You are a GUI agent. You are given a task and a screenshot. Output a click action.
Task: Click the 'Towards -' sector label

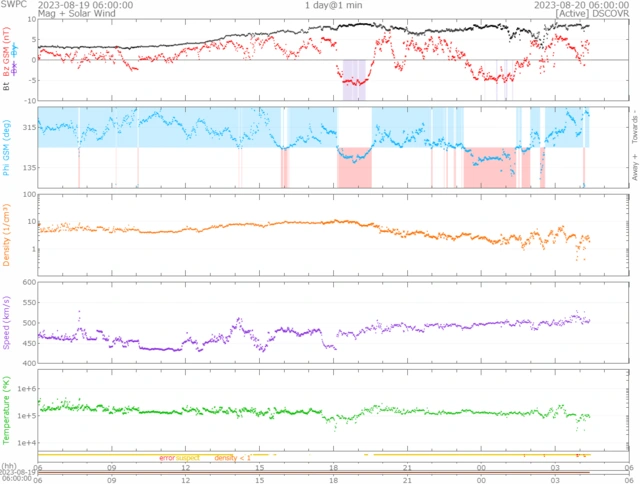click(635, 126)
